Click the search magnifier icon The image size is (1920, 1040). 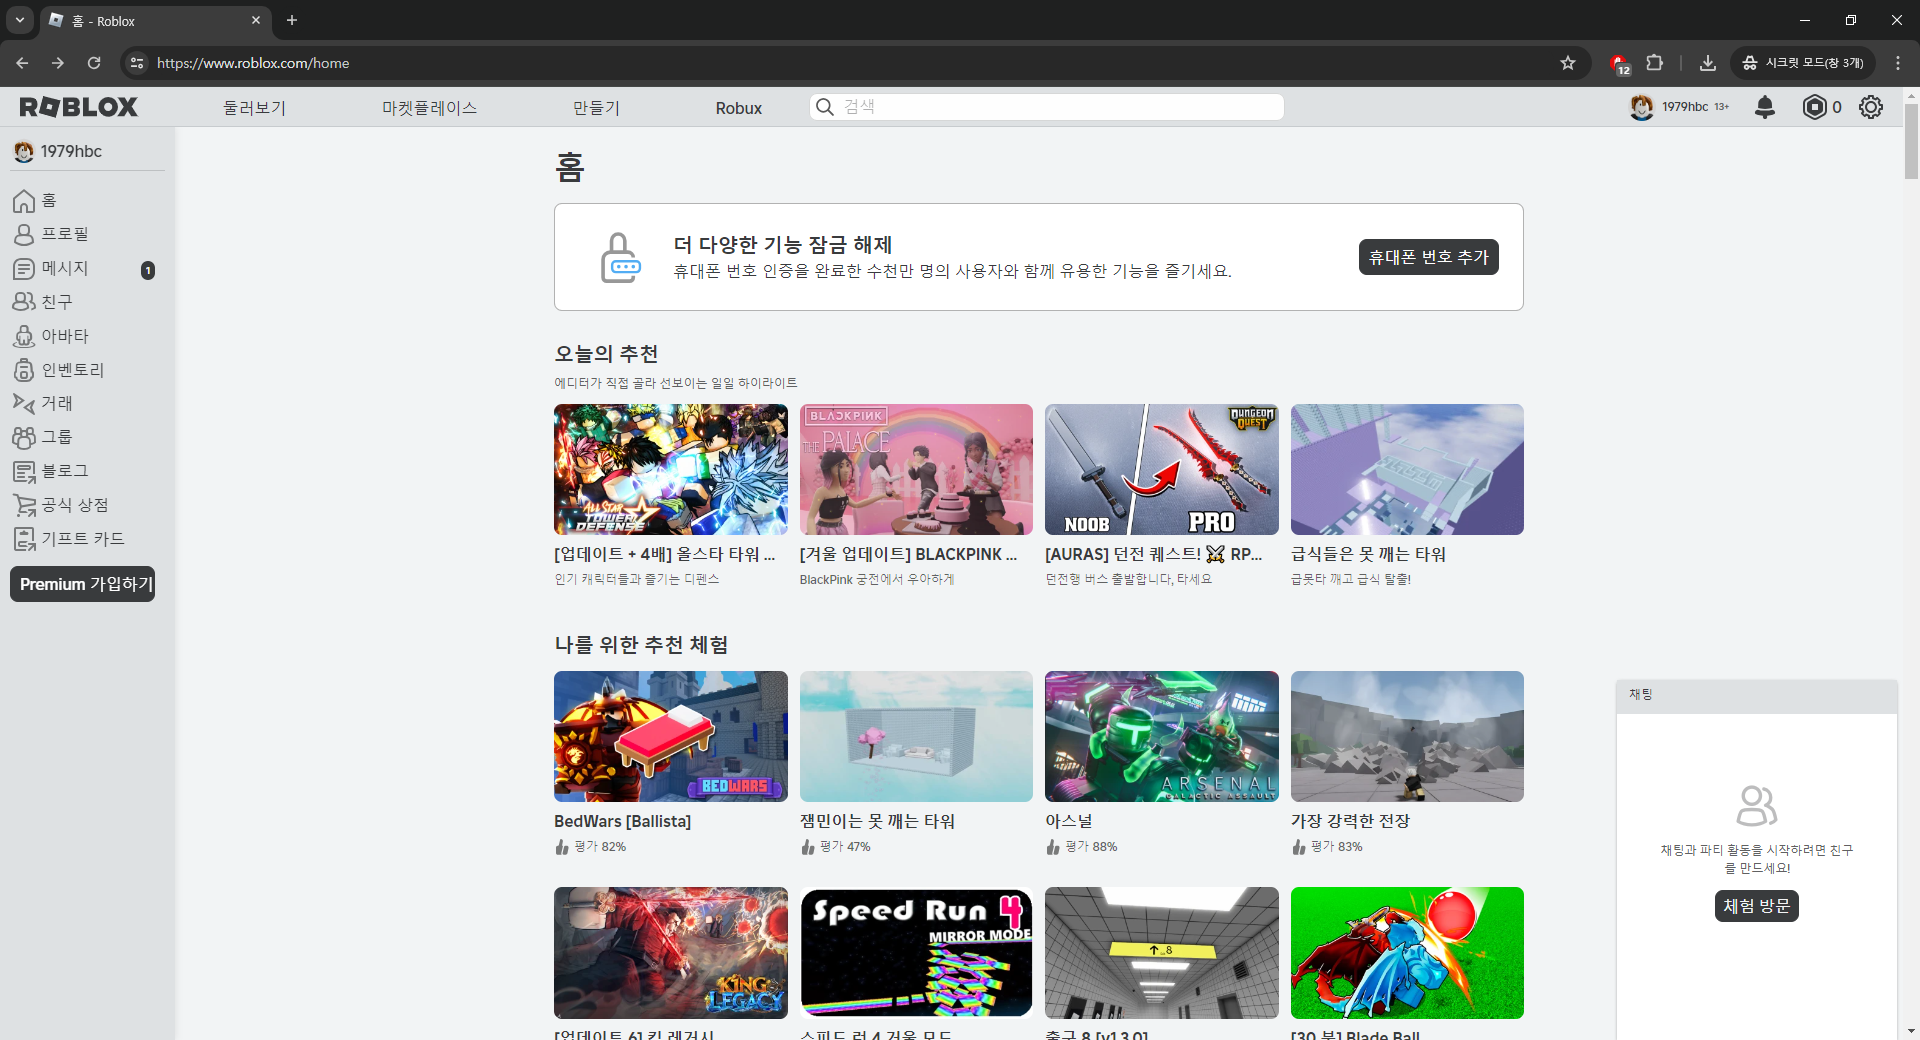tap(824, 107)
